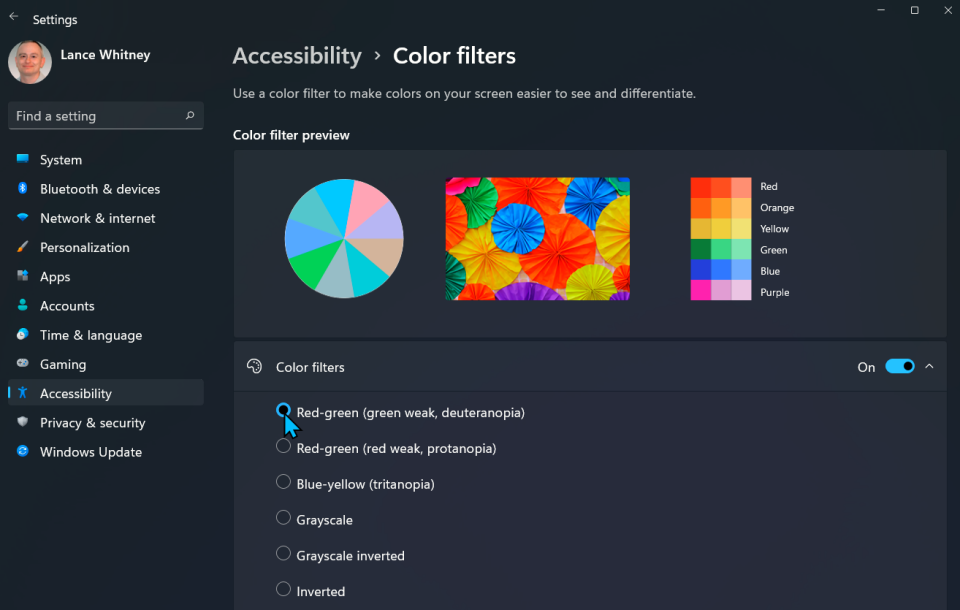Click the Accounts icon
This screenshot has height=610, width=960.
point(23,306)
